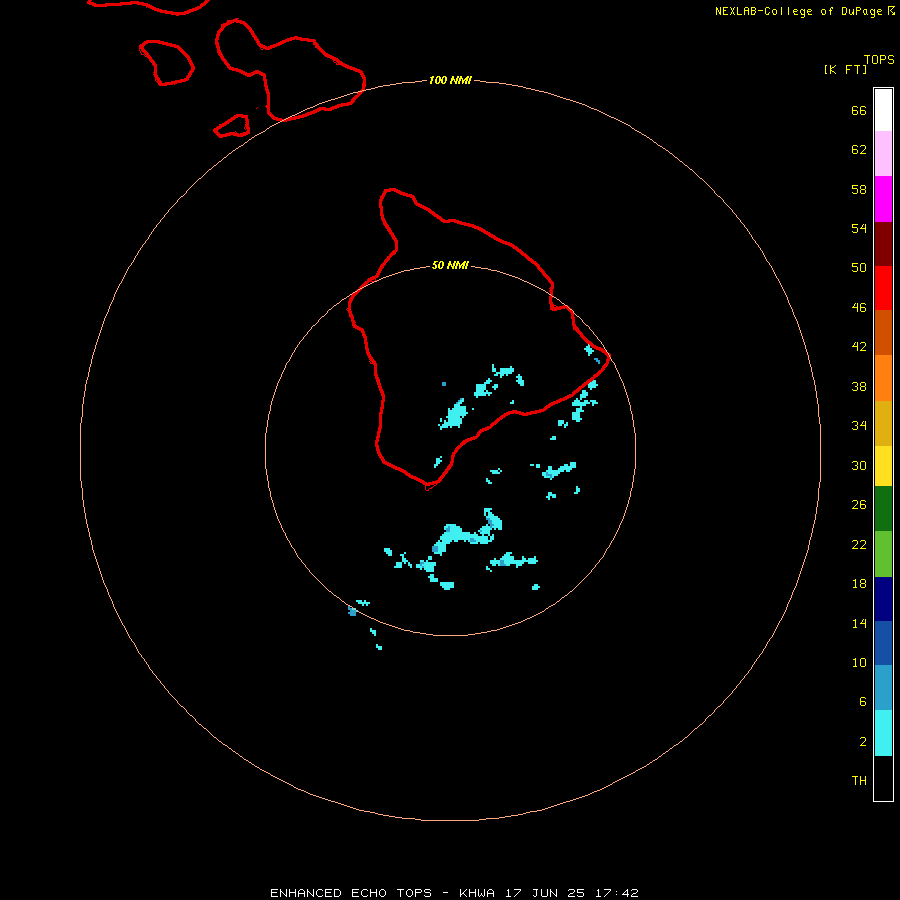Click the gold legend swatch above 38
The height and width of the screenshot is (900, 900).
[x=883, y=424]
